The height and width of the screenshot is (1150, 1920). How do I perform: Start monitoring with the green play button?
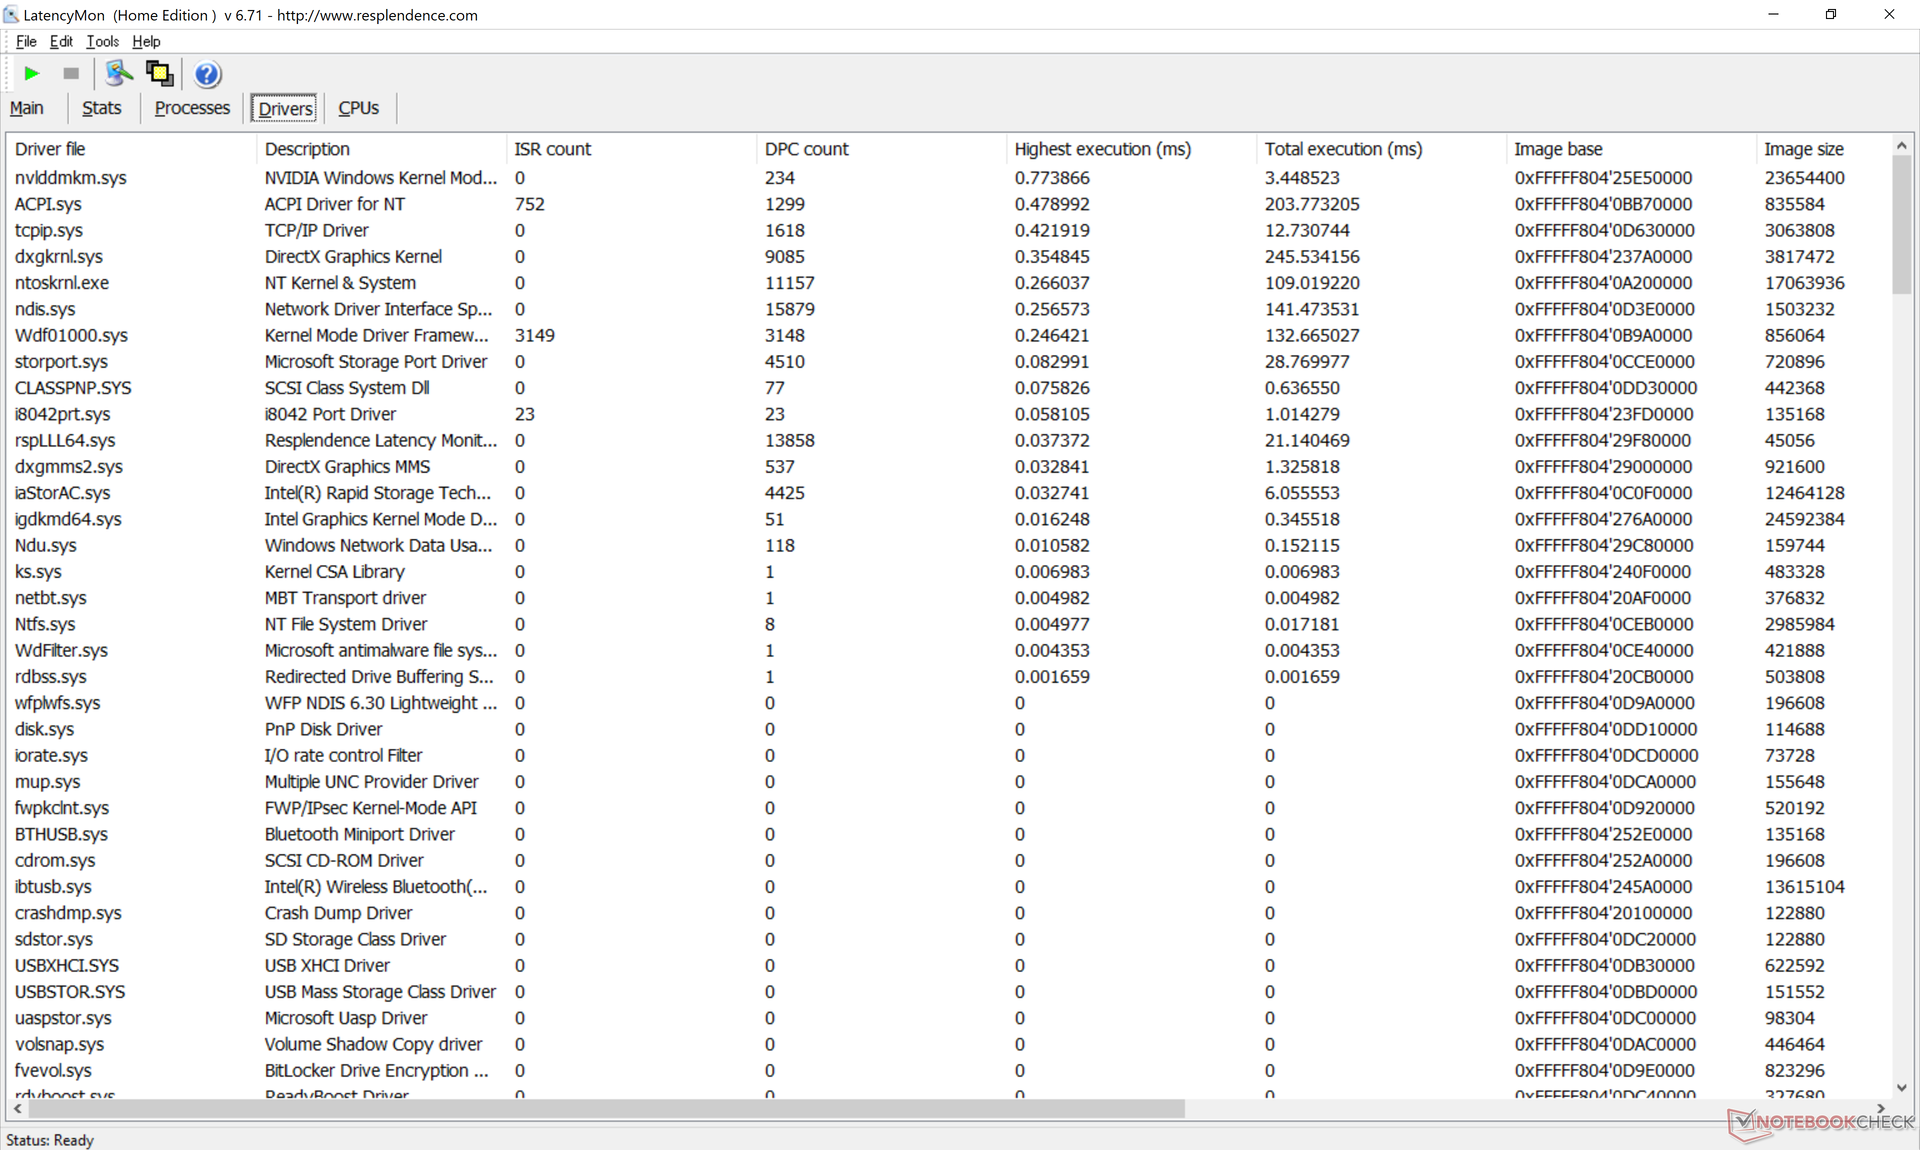31,73
